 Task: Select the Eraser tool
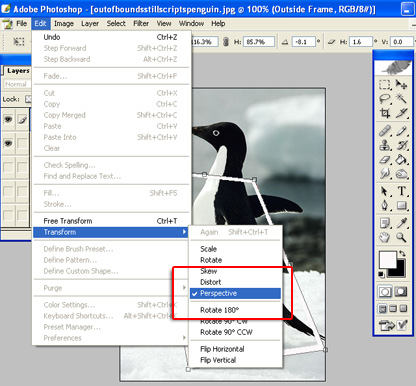[x=385, y=160]
